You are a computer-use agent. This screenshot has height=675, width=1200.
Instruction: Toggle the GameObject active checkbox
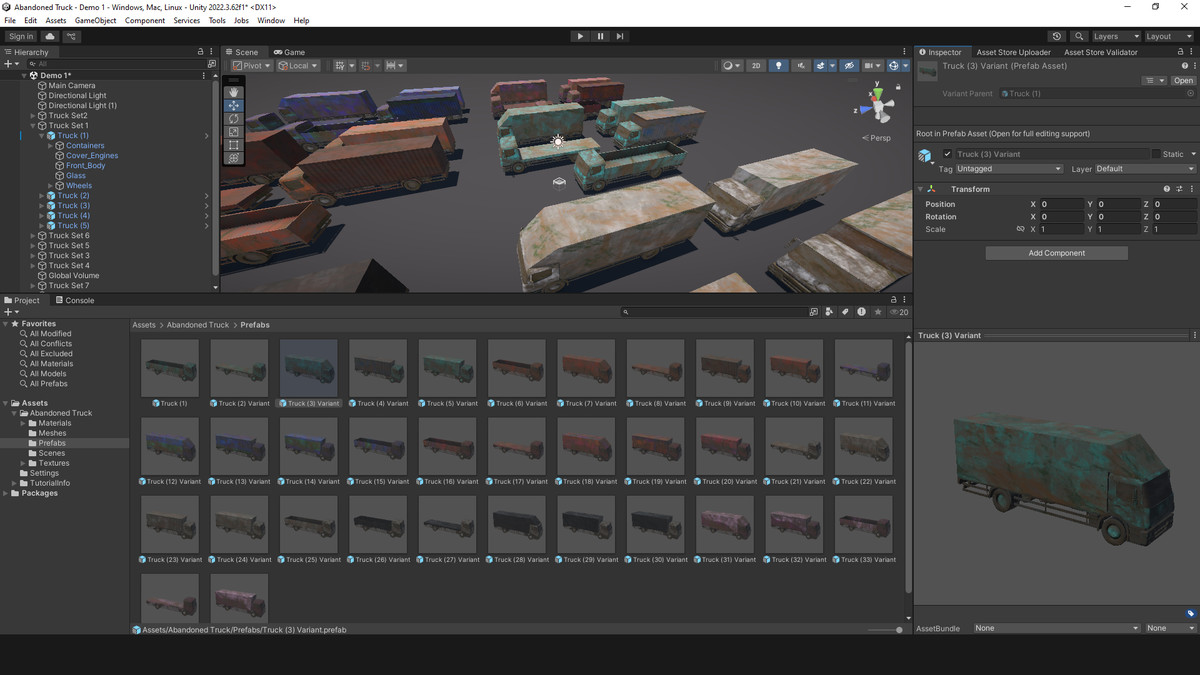[947, 154]
